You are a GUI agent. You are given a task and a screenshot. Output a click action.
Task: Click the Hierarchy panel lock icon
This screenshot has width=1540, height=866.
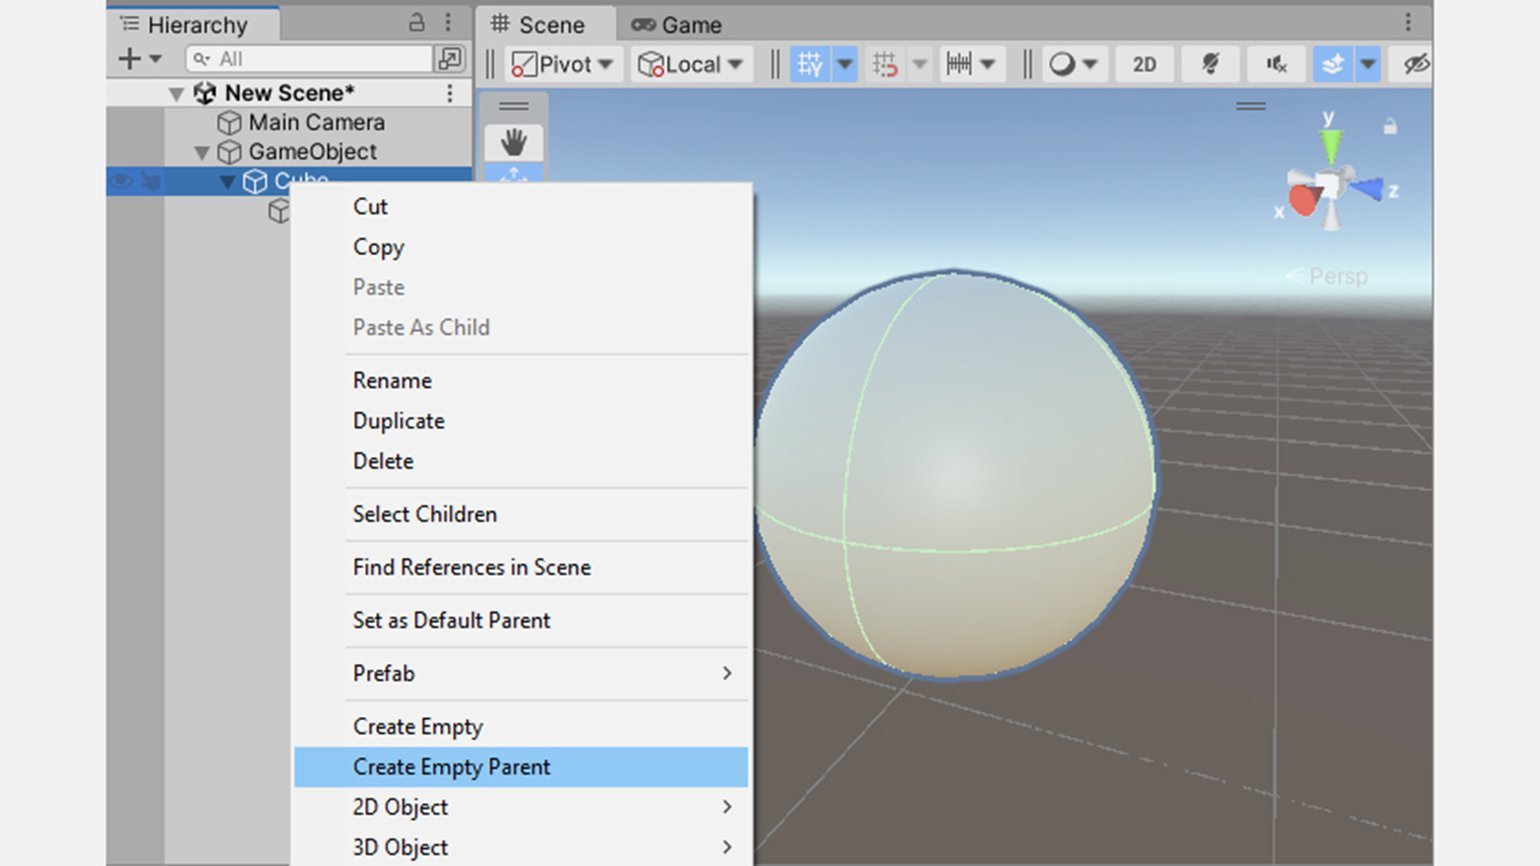point(417,23)
